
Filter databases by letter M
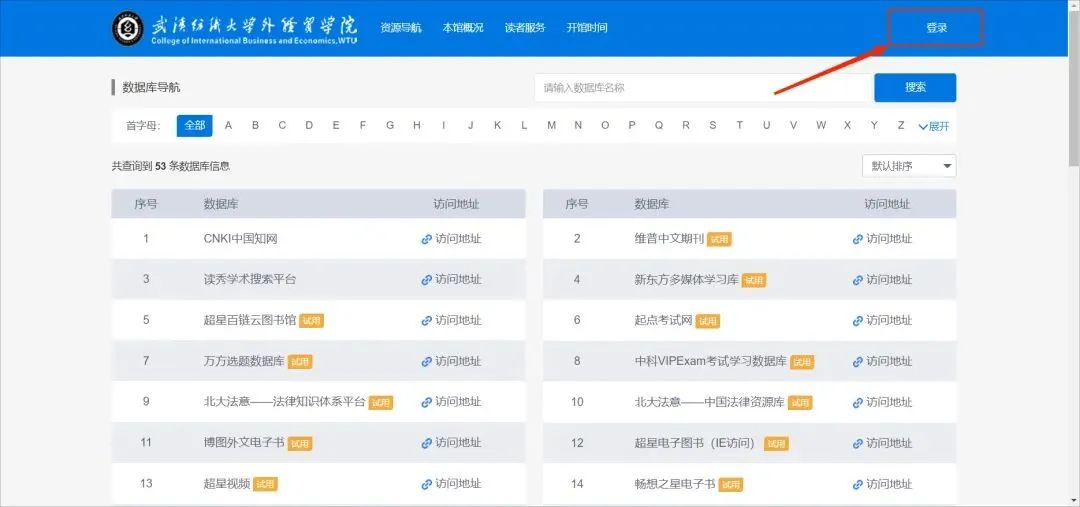point(551,125)
